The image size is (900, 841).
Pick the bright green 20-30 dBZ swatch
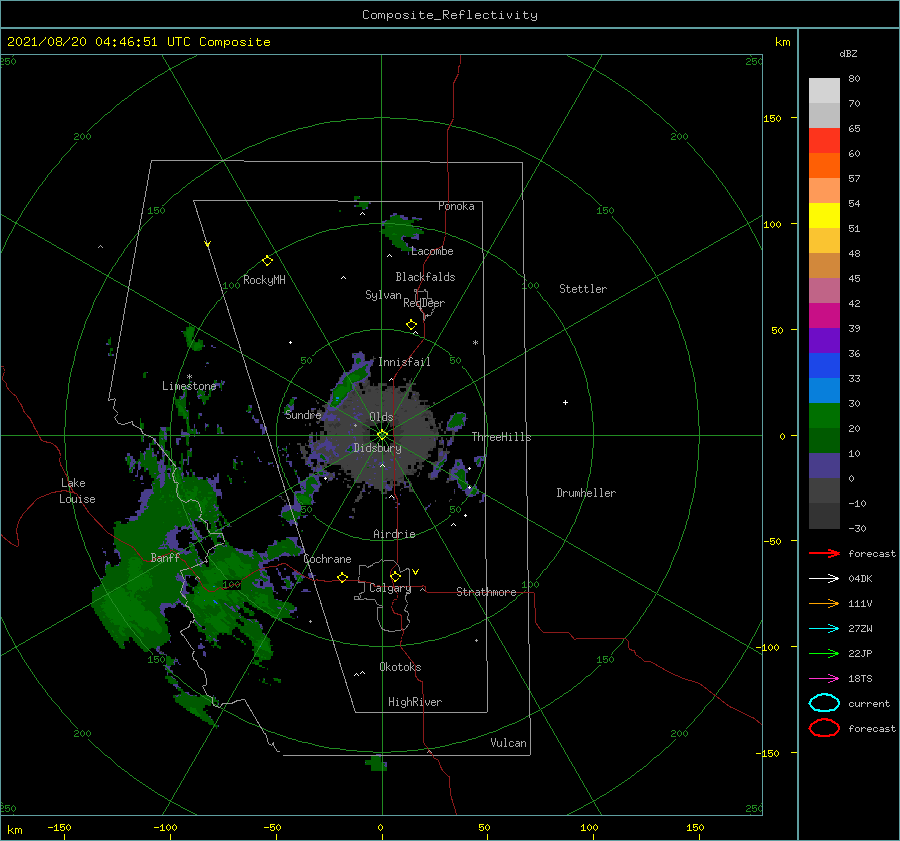click(x=824, y=416)
